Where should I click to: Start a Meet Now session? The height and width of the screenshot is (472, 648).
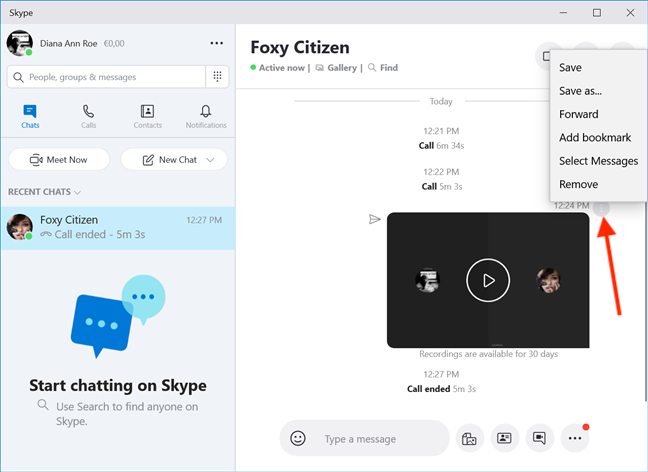point(59,160)
